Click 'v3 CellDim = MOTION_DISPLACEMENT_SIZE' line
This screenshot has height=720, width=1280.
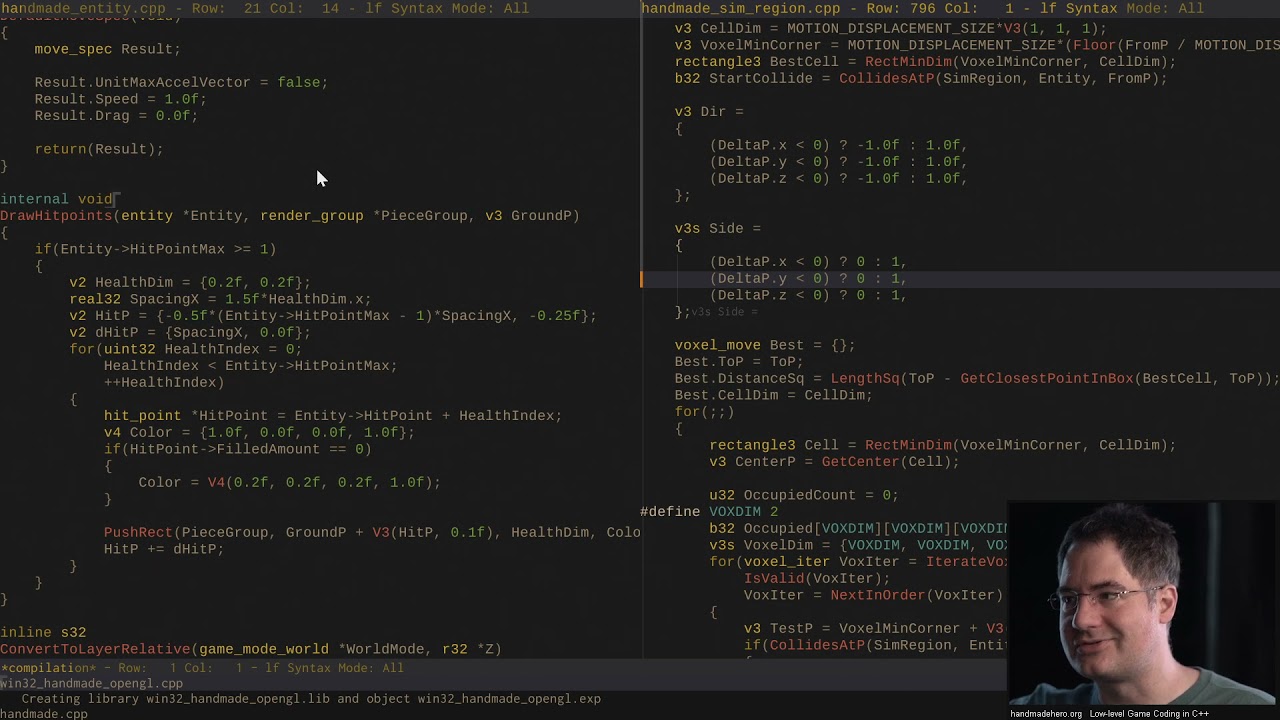tap(891, 29)
